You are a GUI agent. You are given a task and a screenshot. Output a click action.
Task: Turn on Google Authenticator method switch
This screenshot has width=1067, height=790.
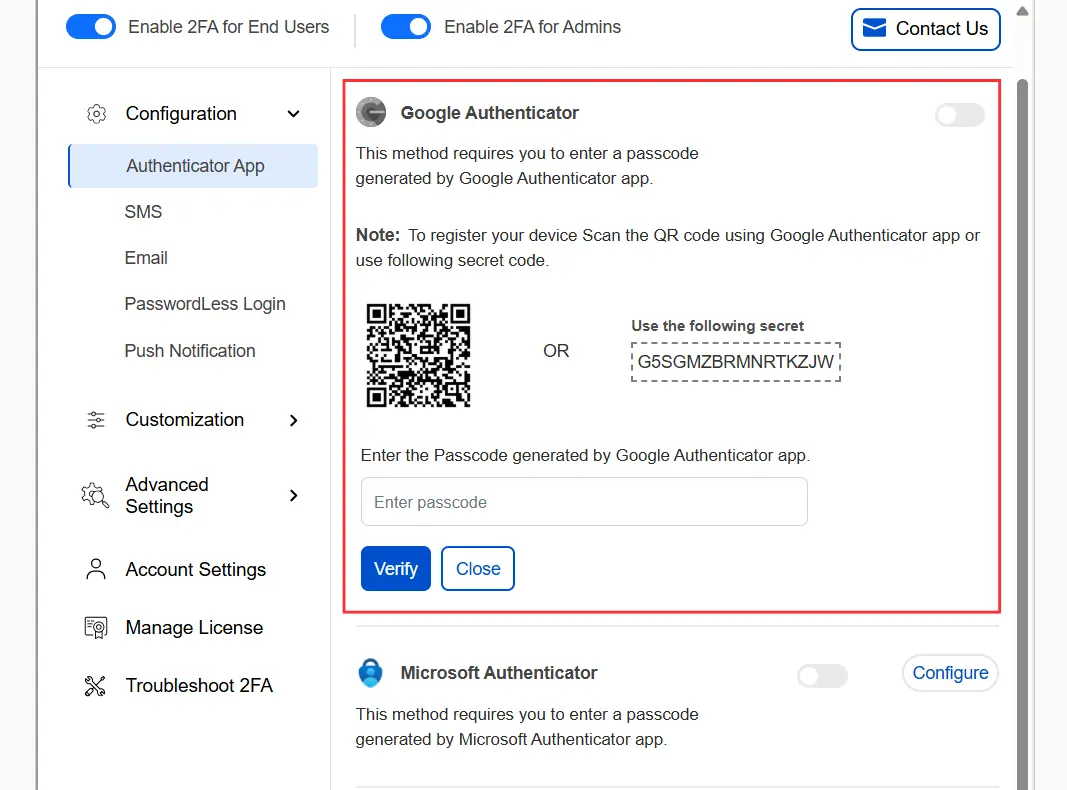pyautogui.click(x=959, y=115)
